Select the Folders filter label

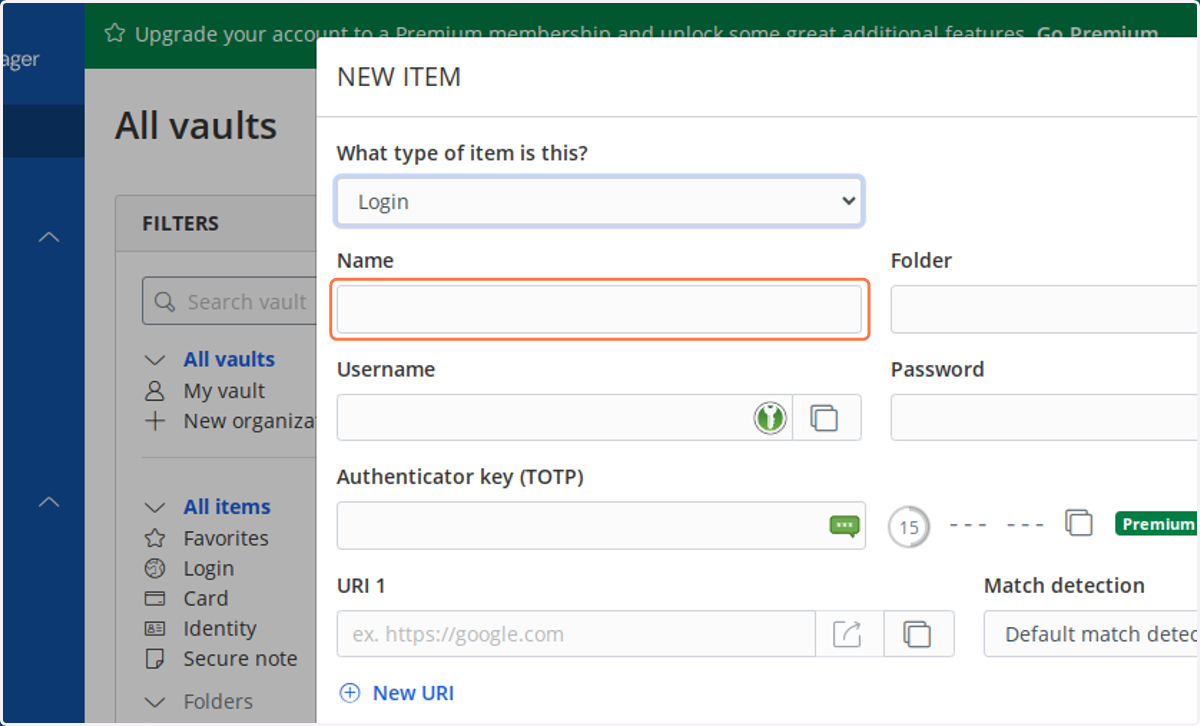(218, 702)
